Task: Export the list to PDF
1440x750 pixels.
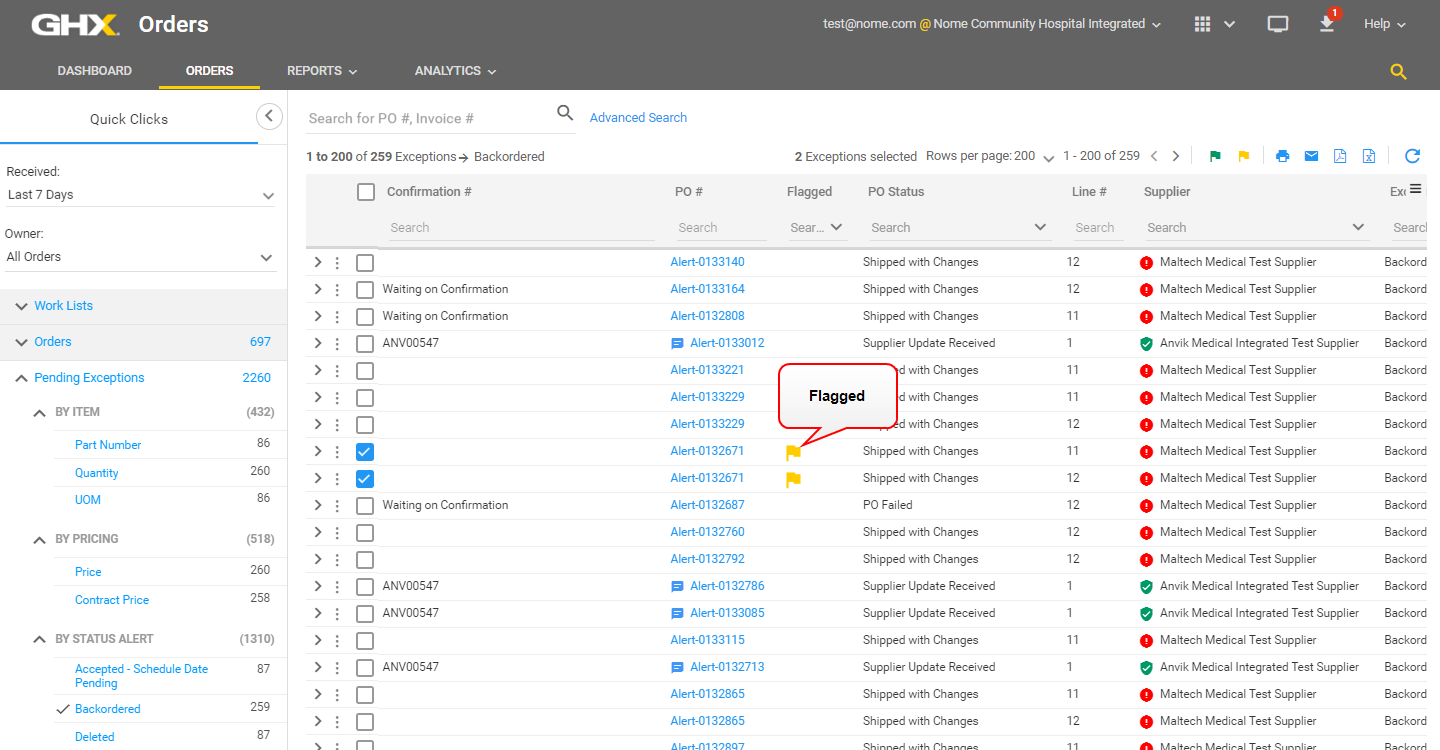Action: 1340,156
